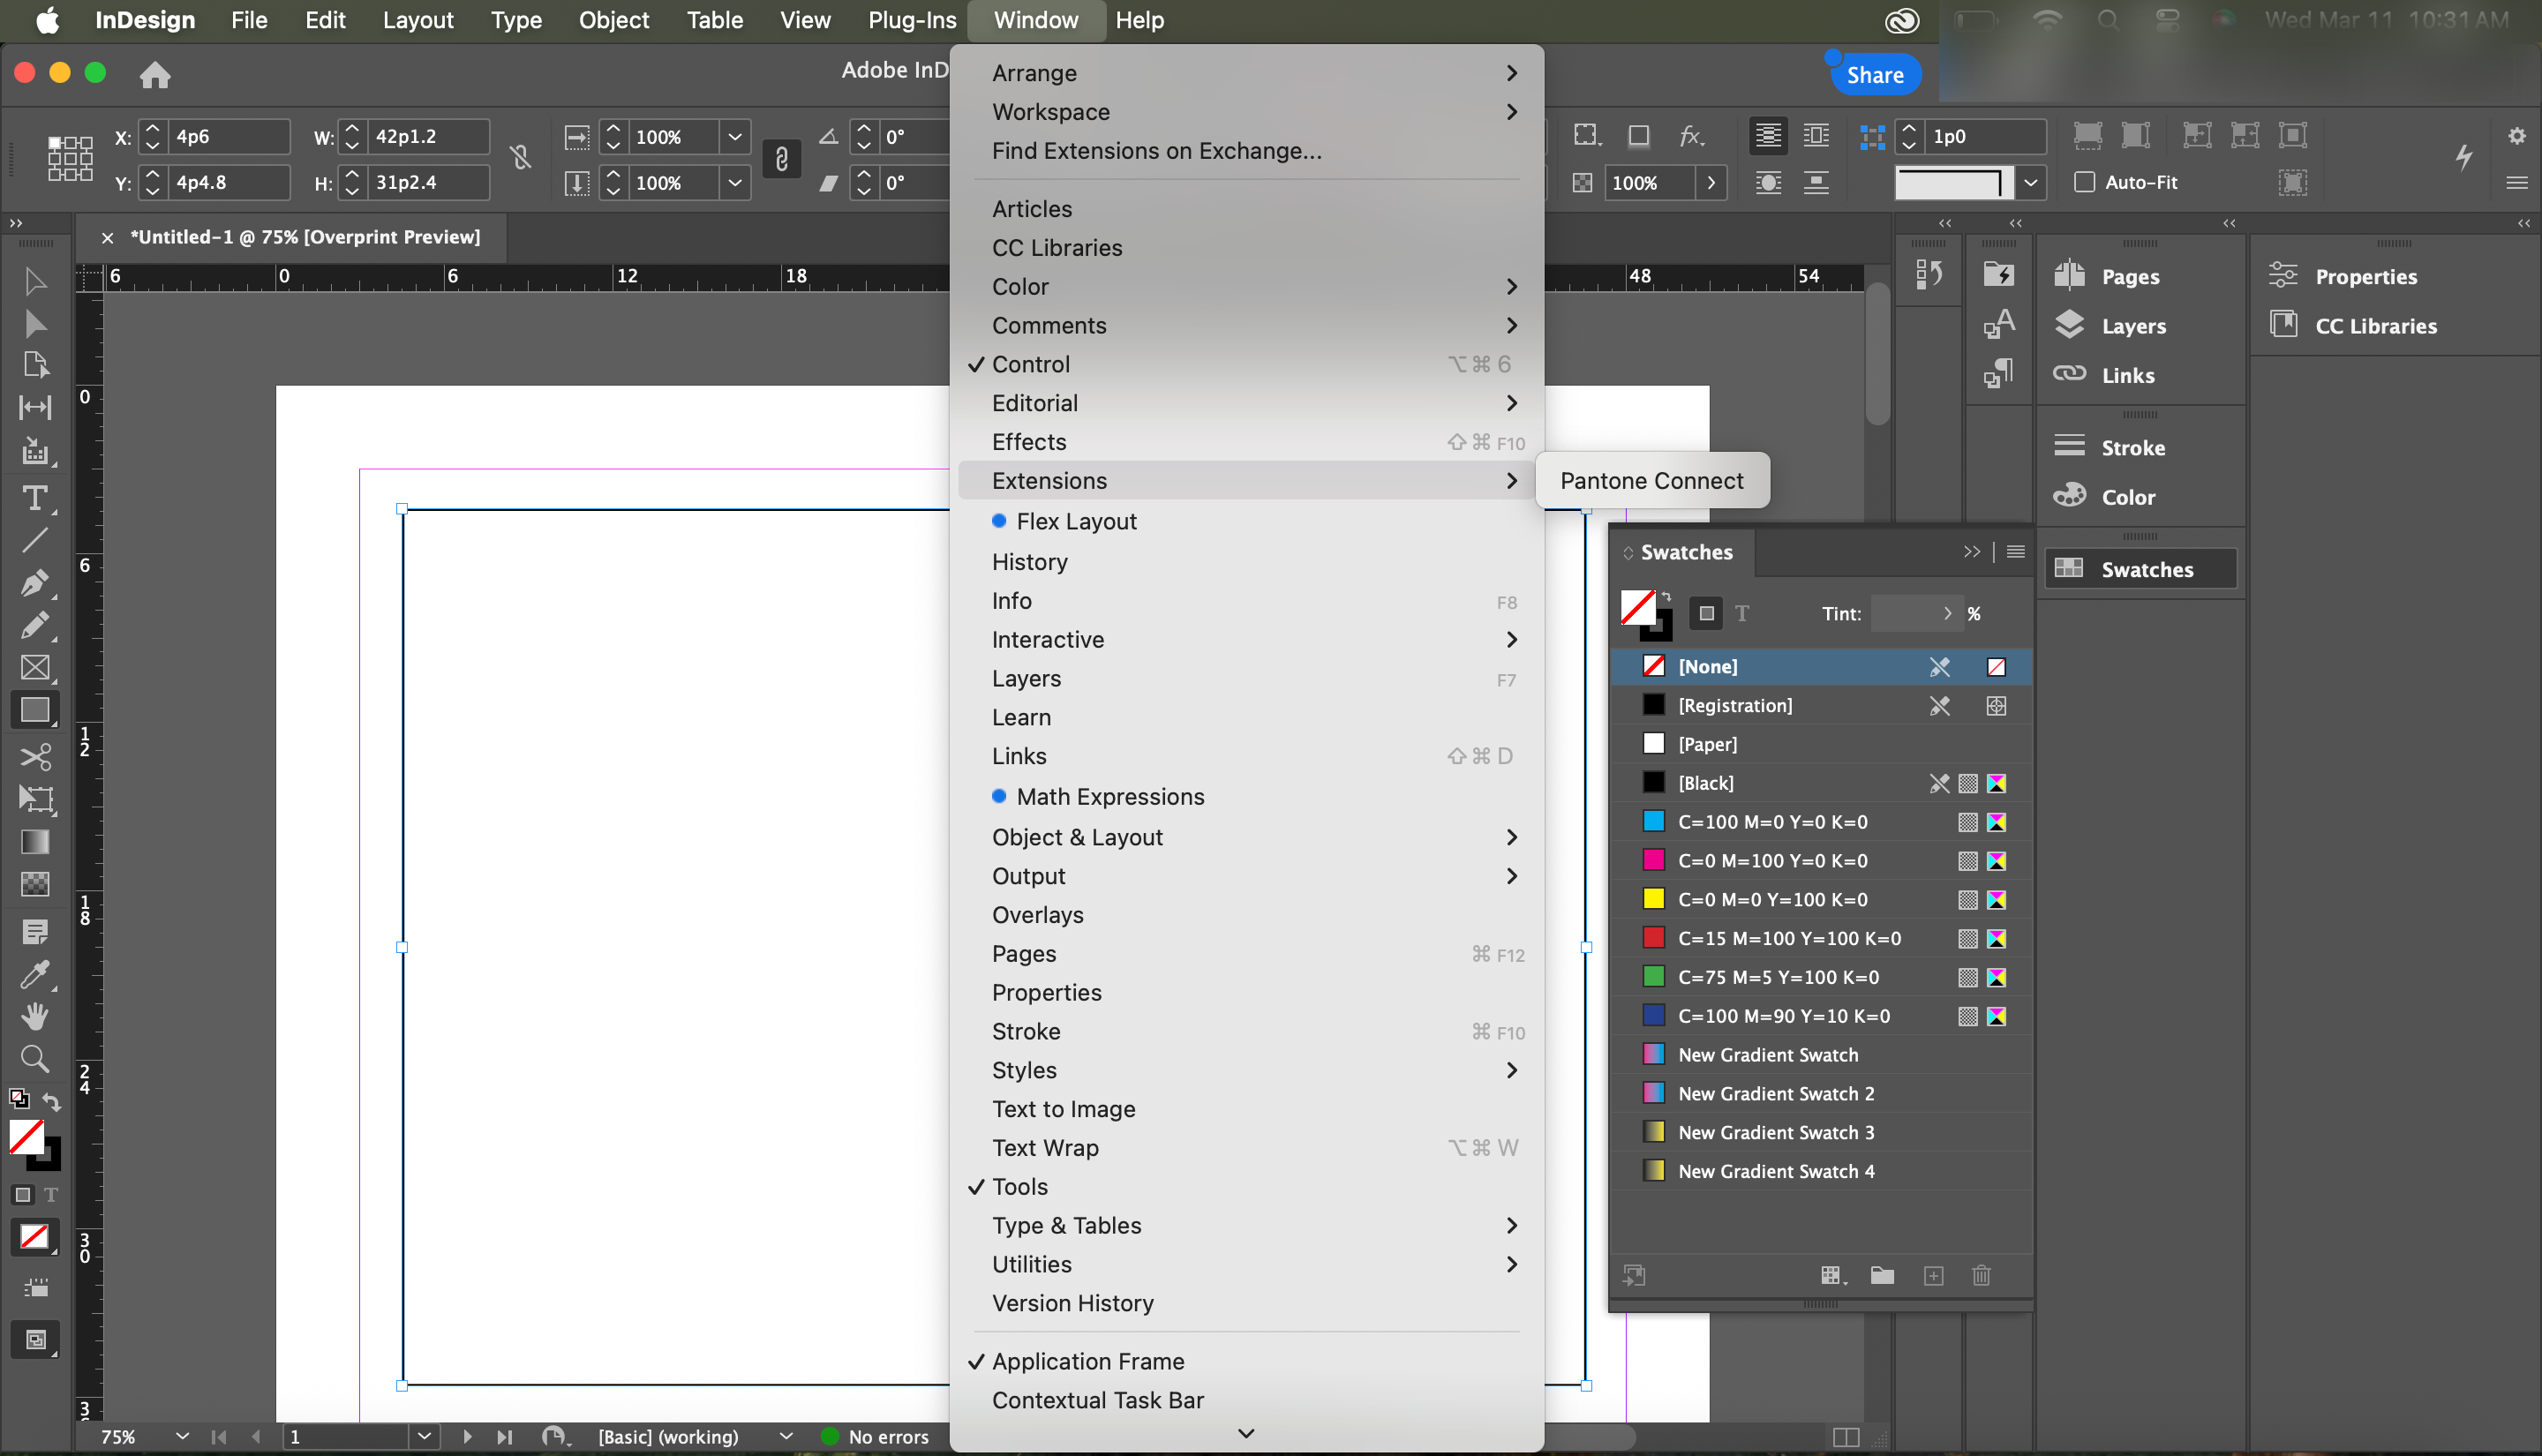Open the Layers panel button
The image size is (2542, 1456).
(x=2132, y=326)
